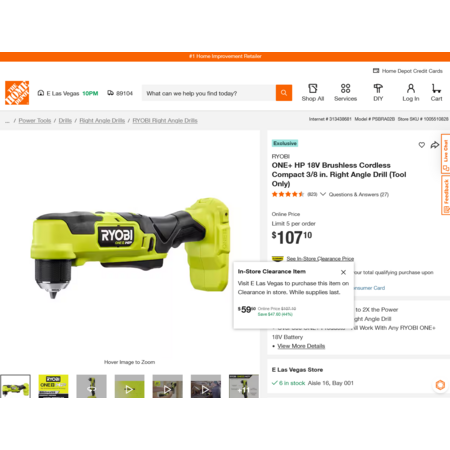Share the product with the arrow icon

tap(435, 145)
